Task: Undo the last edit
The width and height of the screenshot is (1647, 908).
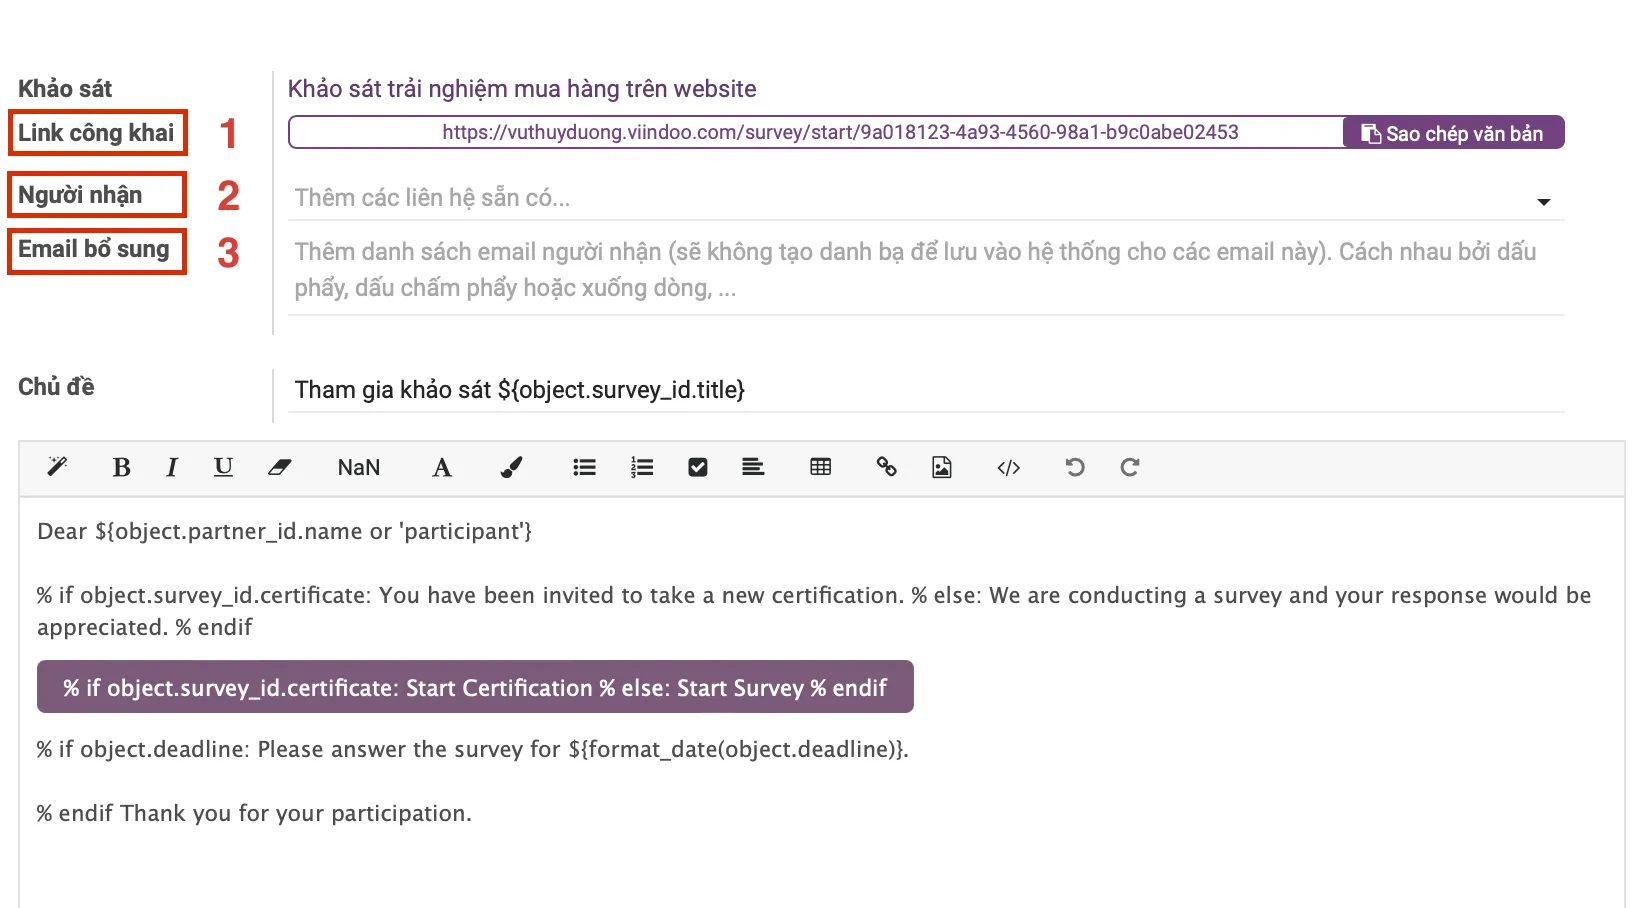Action: pyautogui.click(x=1075, y=467)
